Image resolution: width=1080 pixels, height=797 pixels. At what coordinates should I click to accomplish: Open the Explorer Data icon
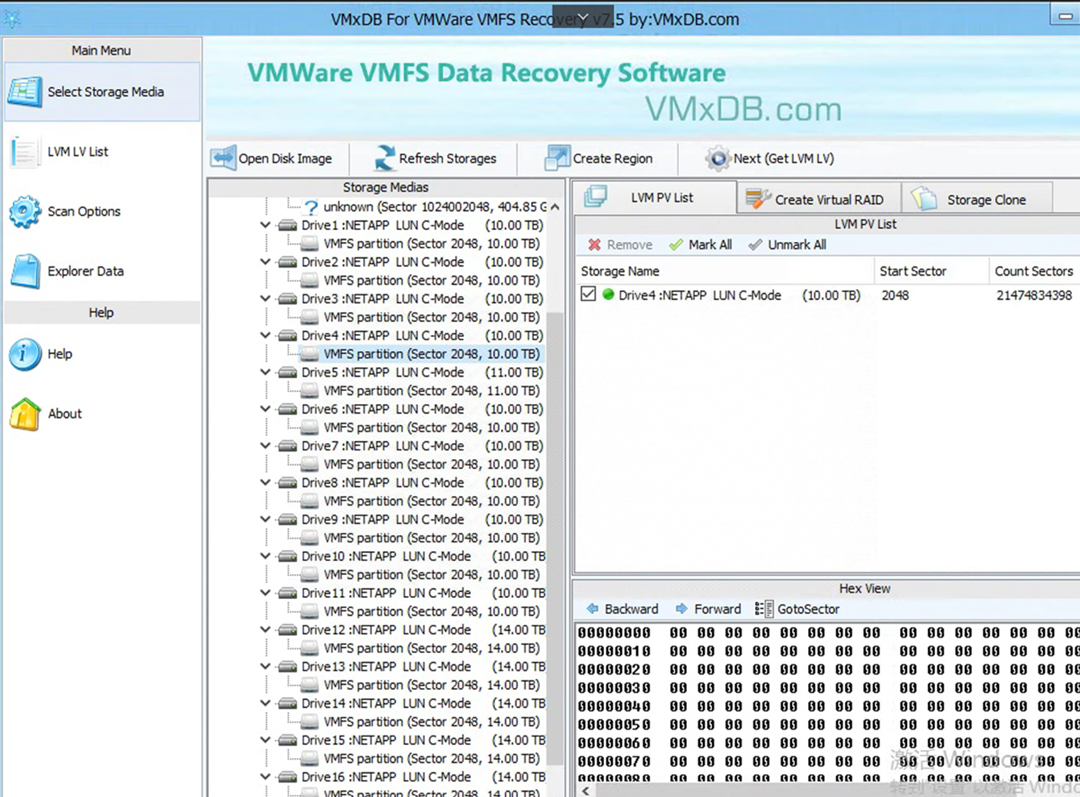tap(25, 271)
